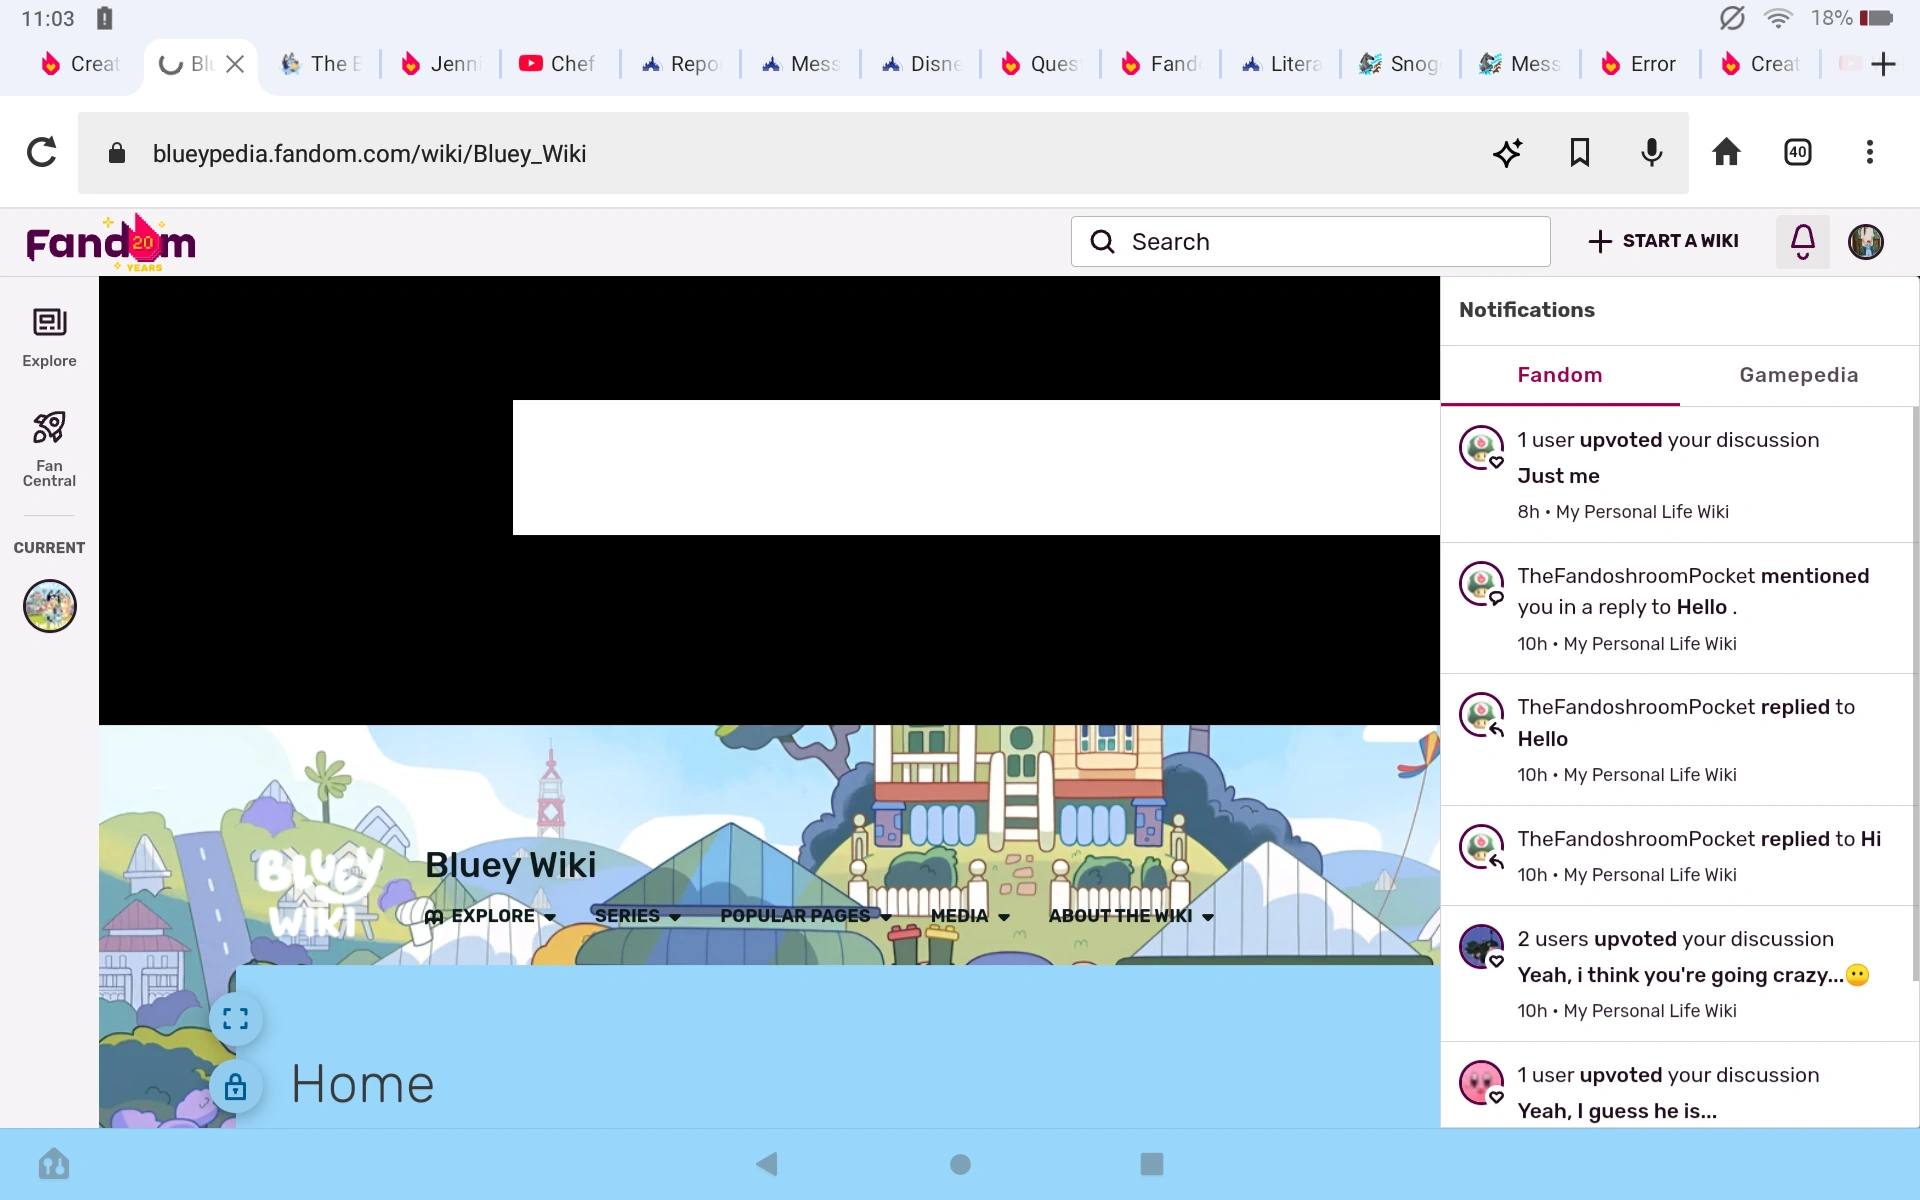This screenshot has height=1200, width=1920.
Task: Toggle fullscreen expand button on page
Action: pyautogui.click(x=235, y=1019)
